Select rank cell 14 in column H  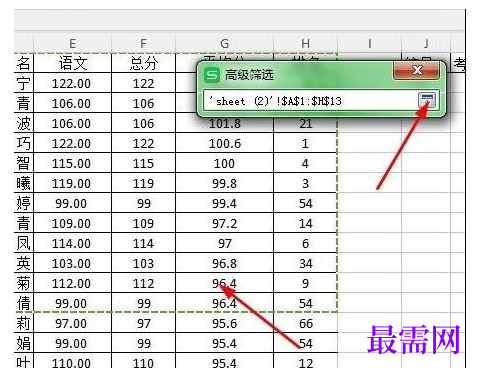click(x=305, y=223)
